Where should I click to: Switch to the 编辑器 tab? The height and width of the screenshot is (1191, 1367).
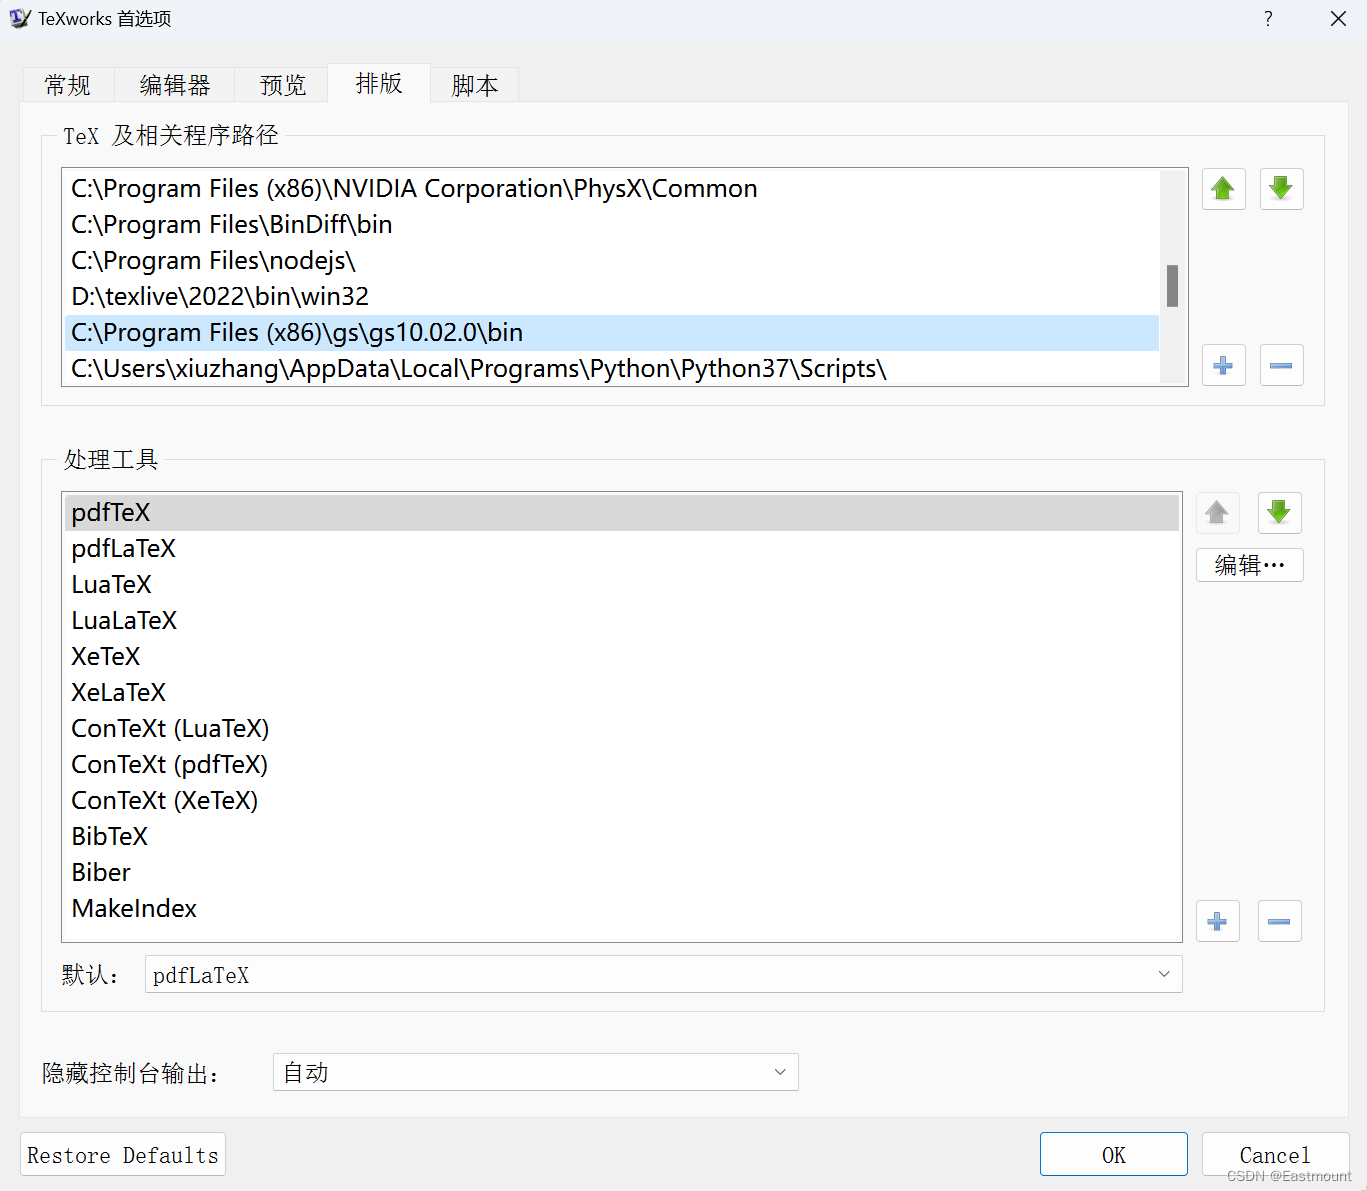(x=175, y=85)
